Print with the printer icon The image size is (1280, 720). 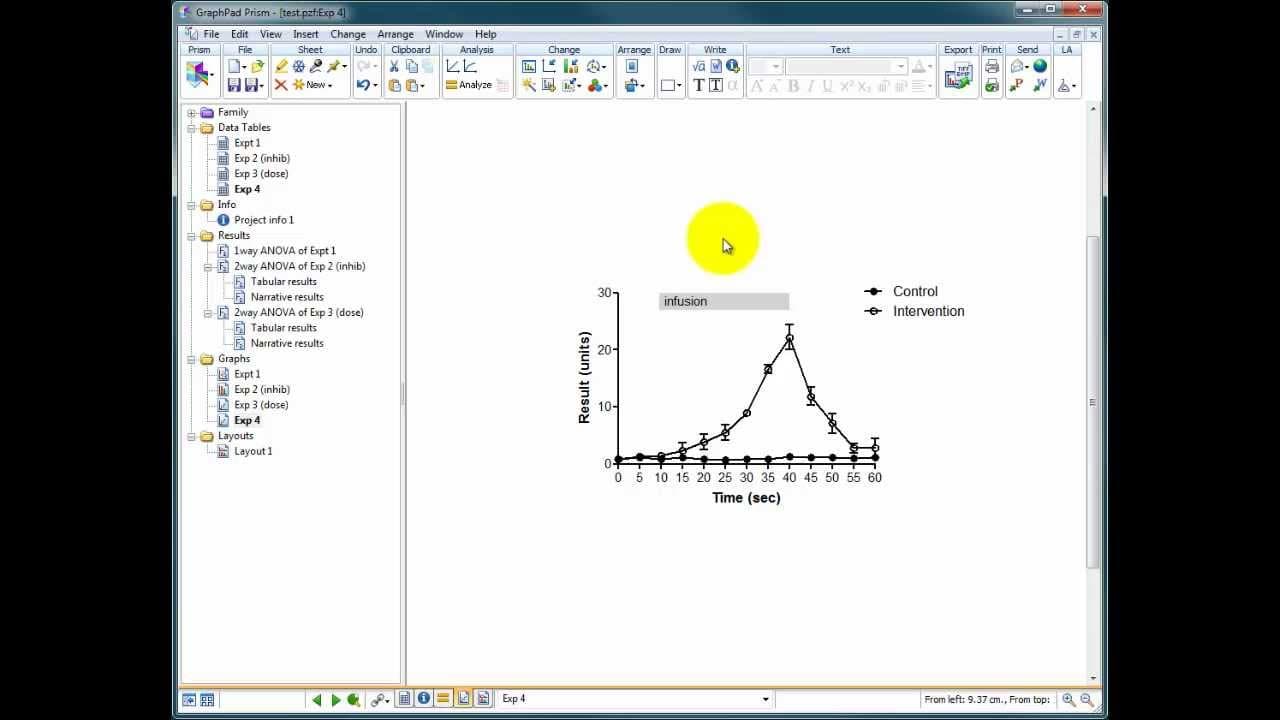pos(991,66)
